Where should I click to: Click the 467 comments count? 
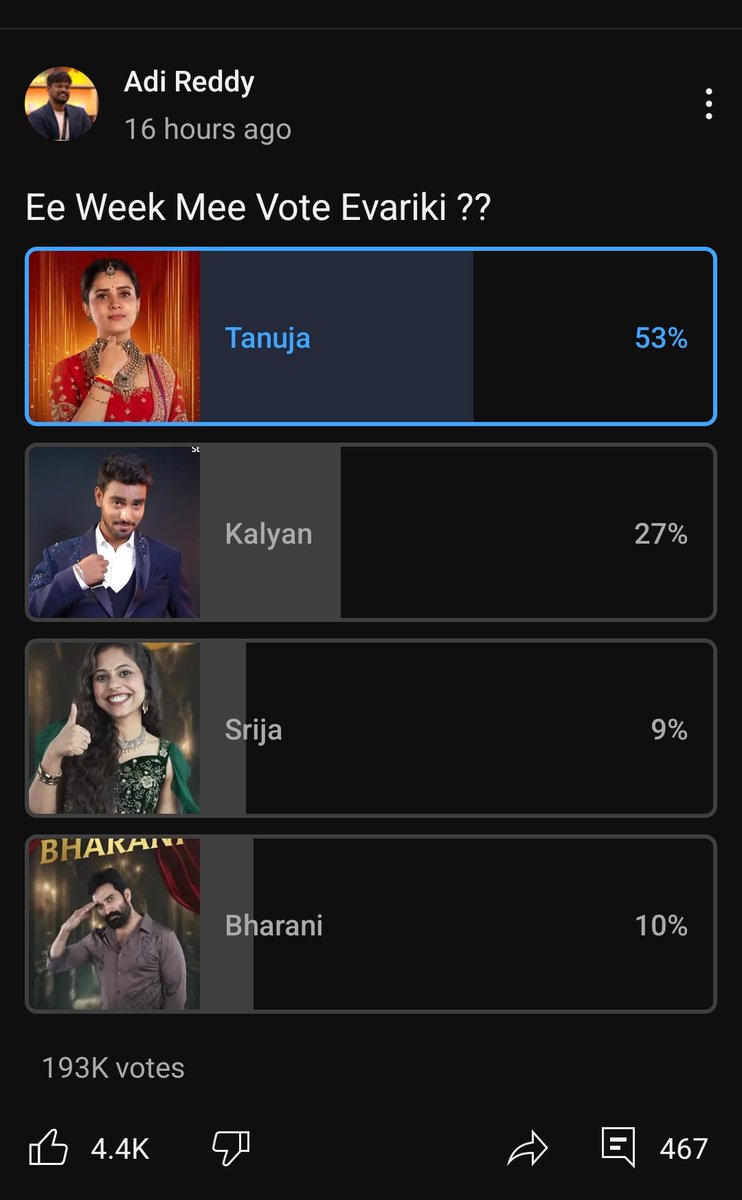click(684, 1149)
